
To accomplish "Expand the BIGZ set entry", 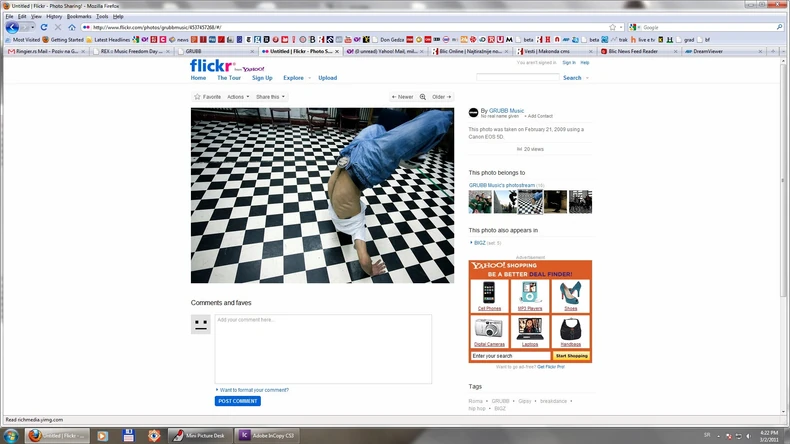I will pyautogui.click(x=472, y=243).
